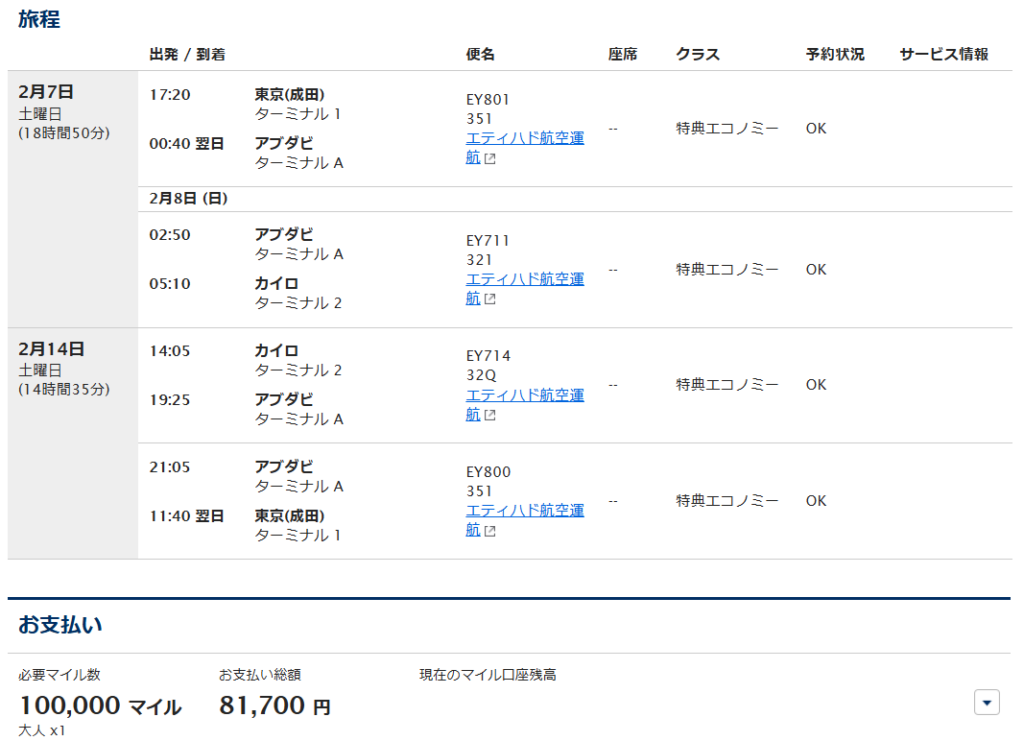This screenshot has height=741, width=1024.
Task: Click the お支払い section heading
Action: point(60,625)
